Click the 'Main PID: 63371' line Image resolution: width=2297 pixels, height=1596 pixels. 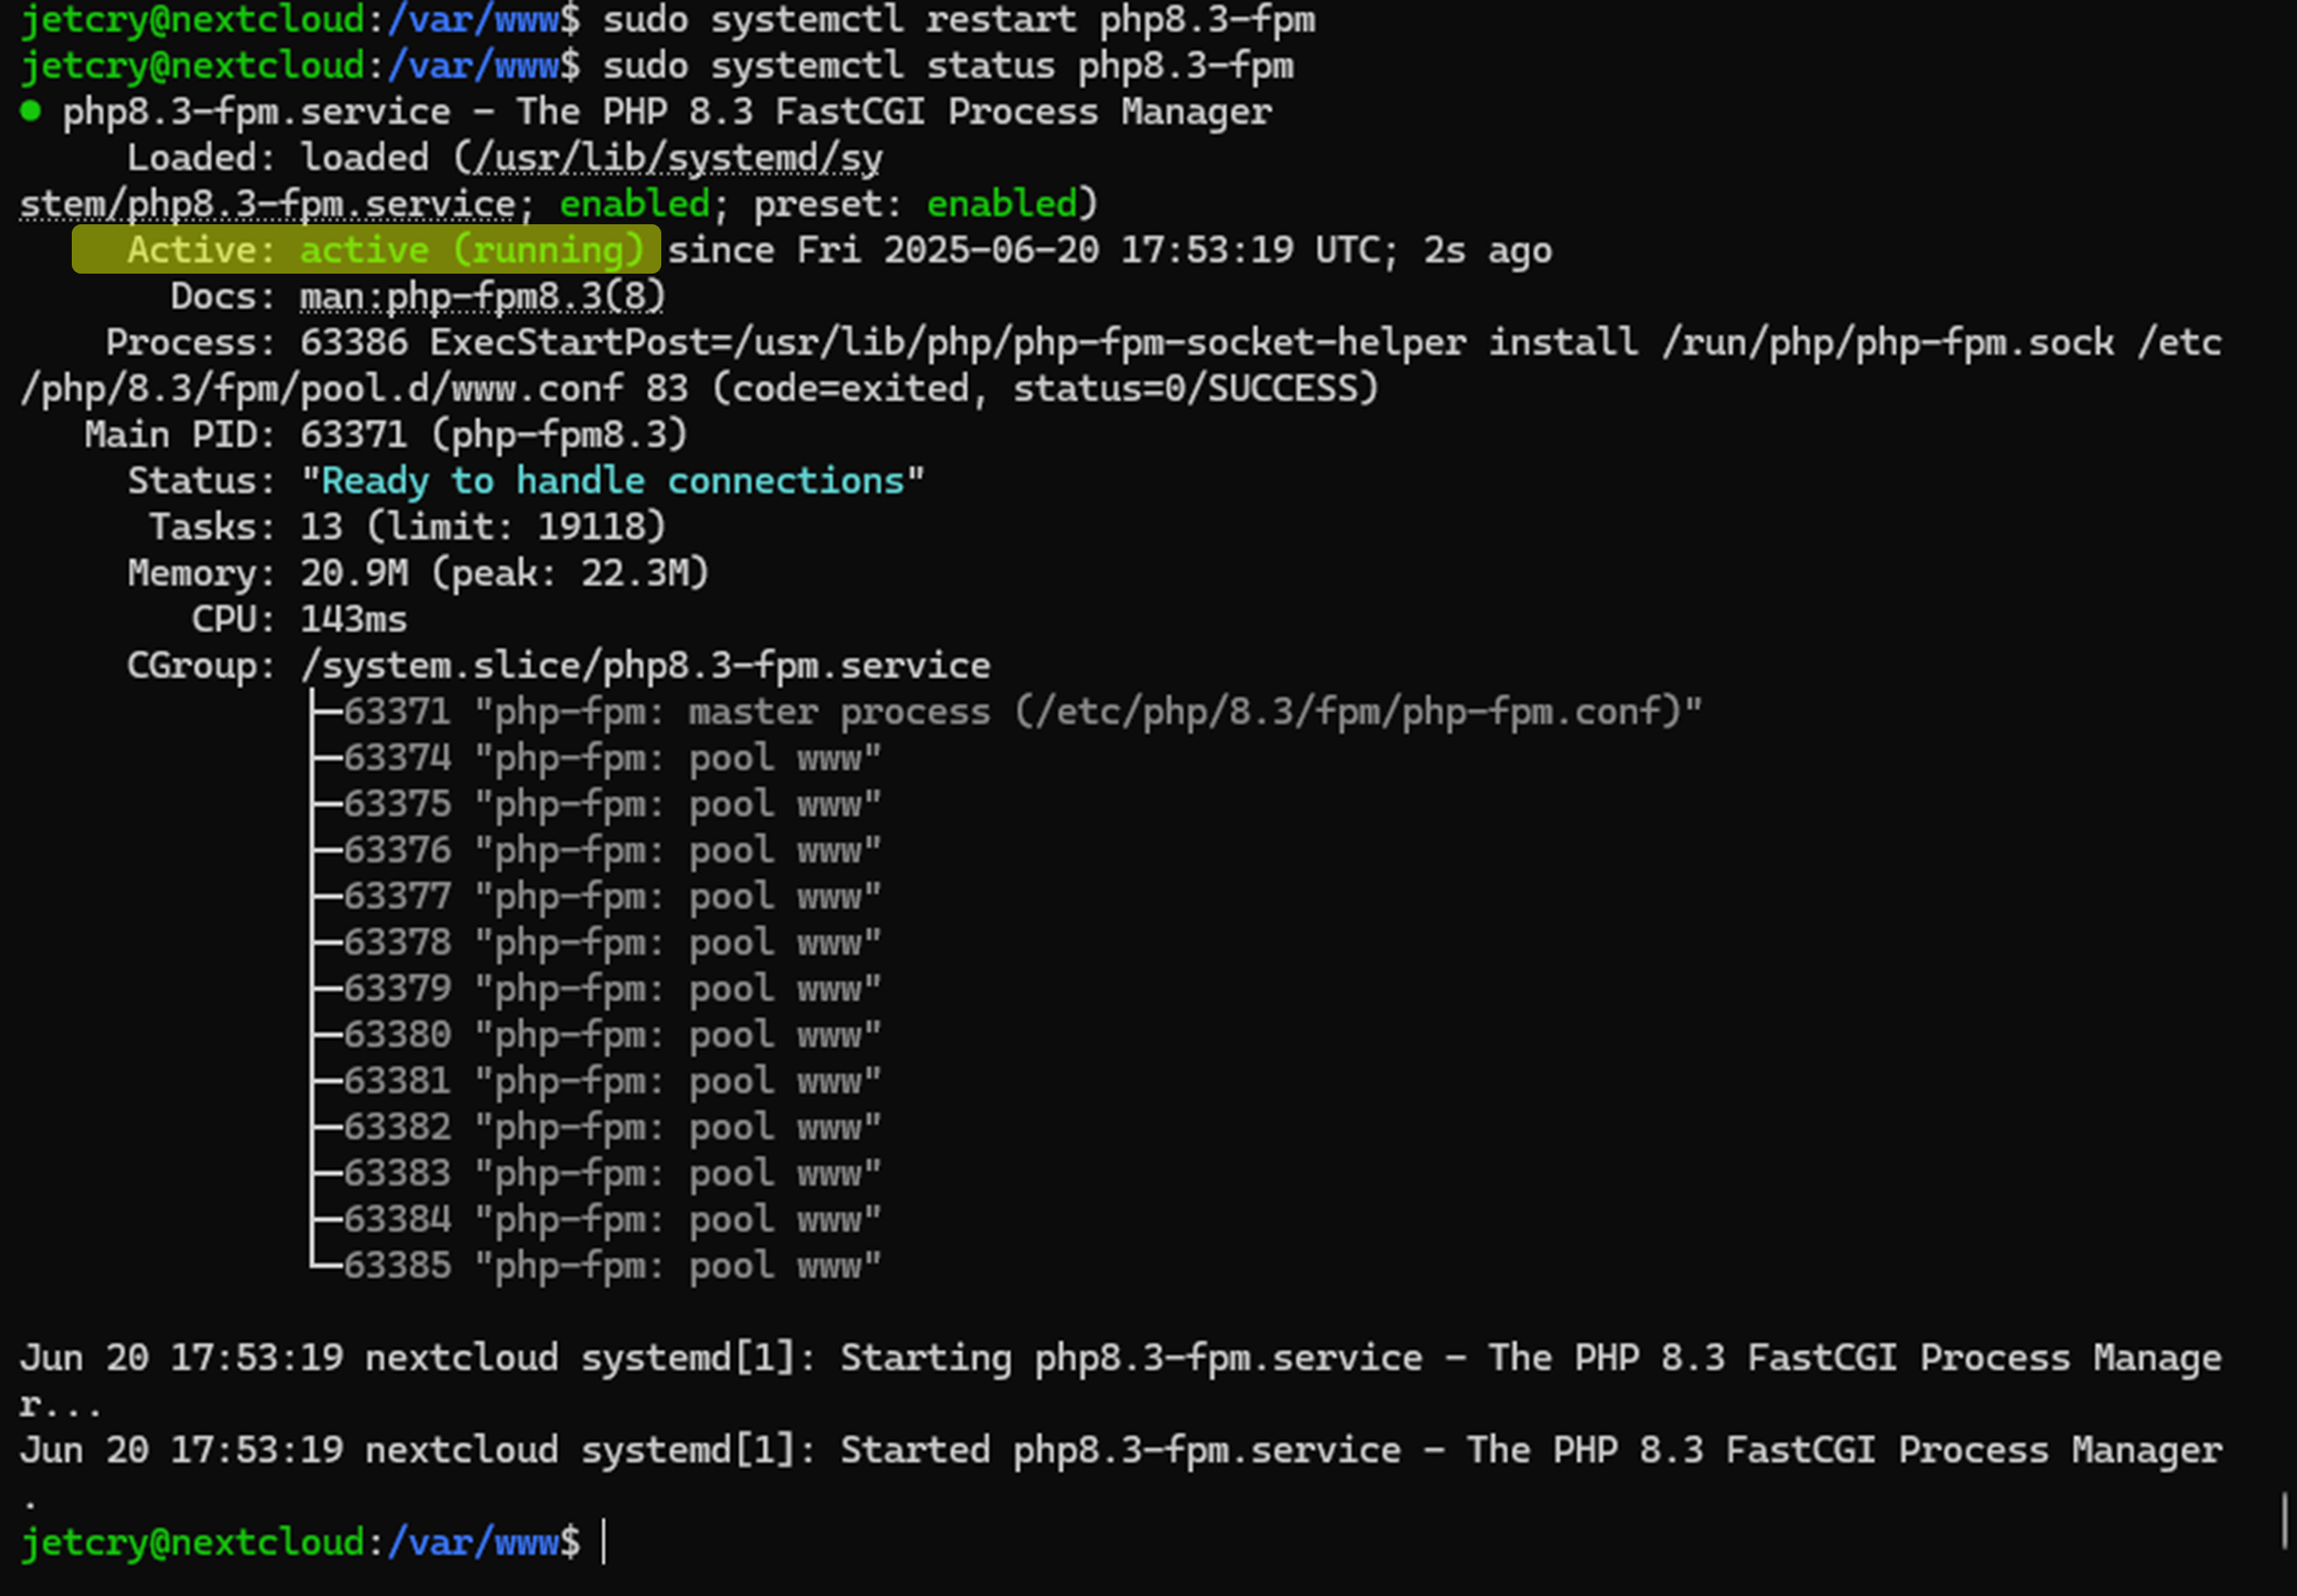(x=386, y=434)
